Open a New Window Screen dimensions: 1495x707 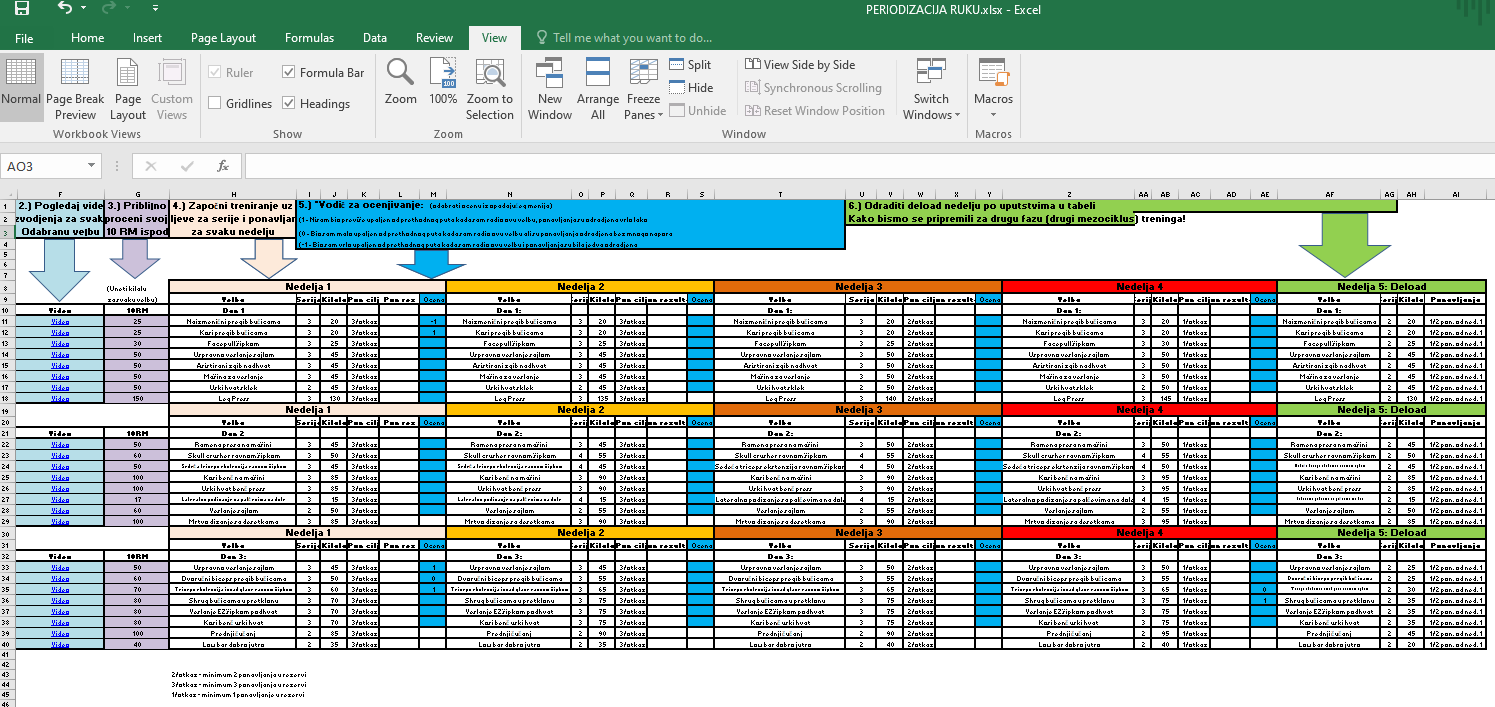pyautogui.click(x=550, y=90)
